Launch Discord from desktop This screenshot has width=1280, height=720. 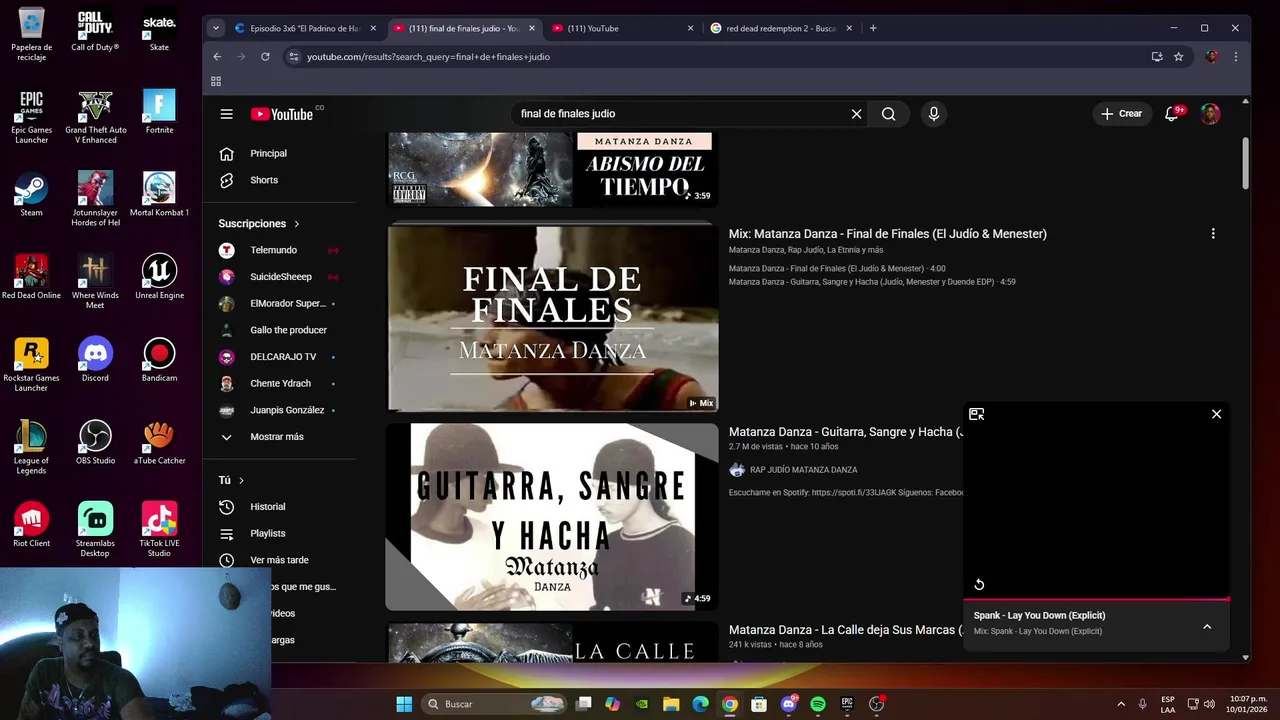click(x=95, y=360)
